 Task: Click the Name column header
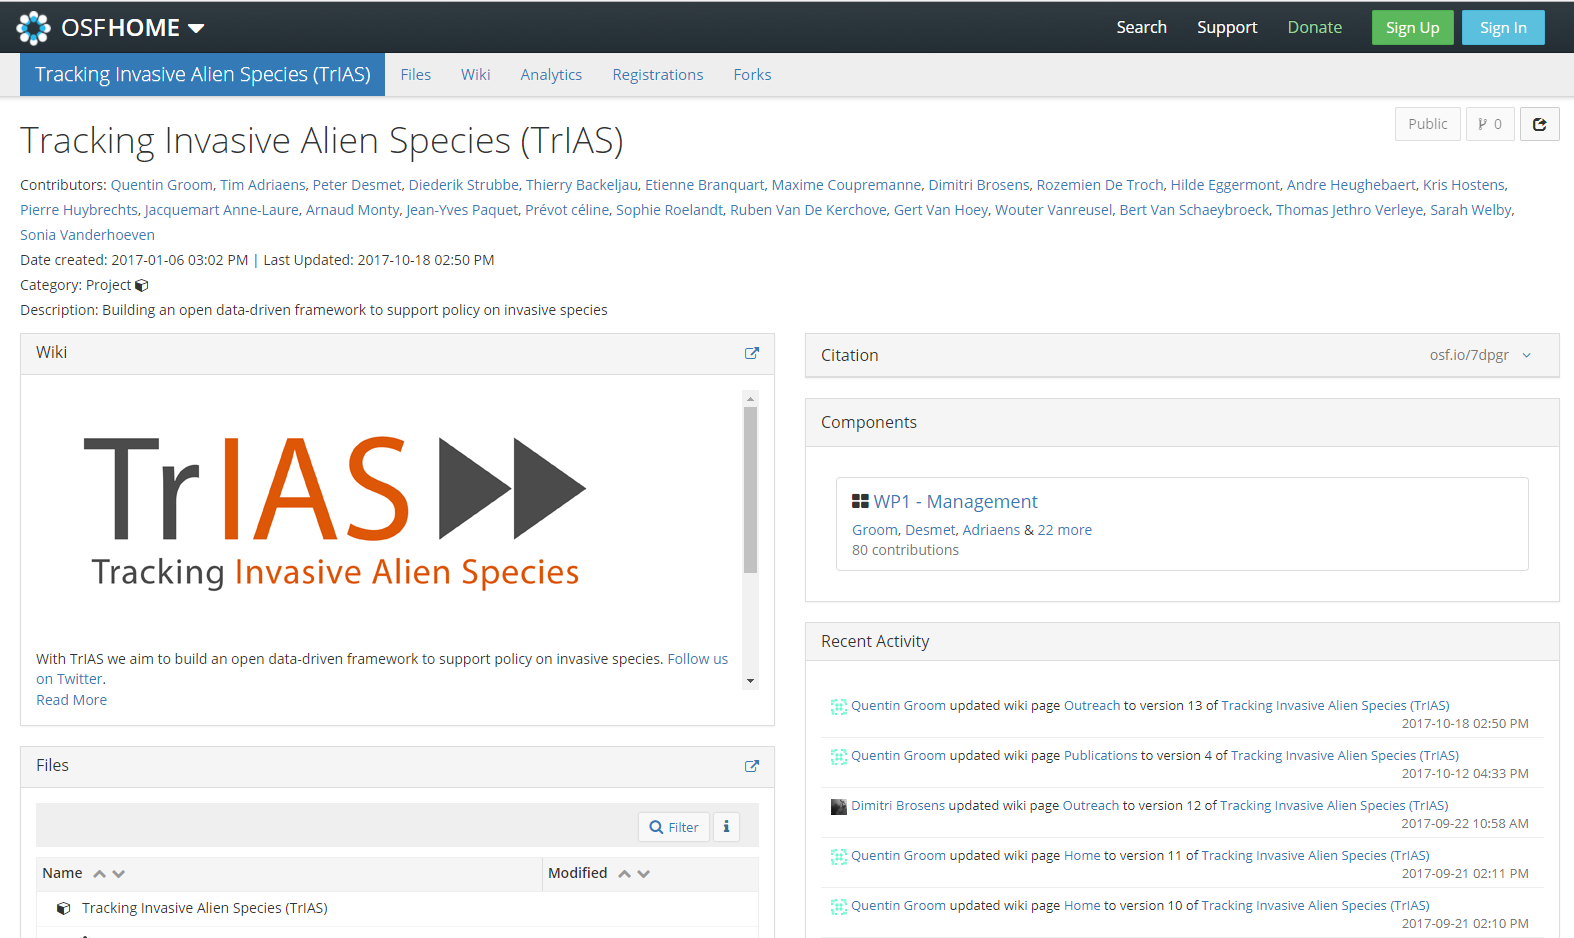coord(62,873)
